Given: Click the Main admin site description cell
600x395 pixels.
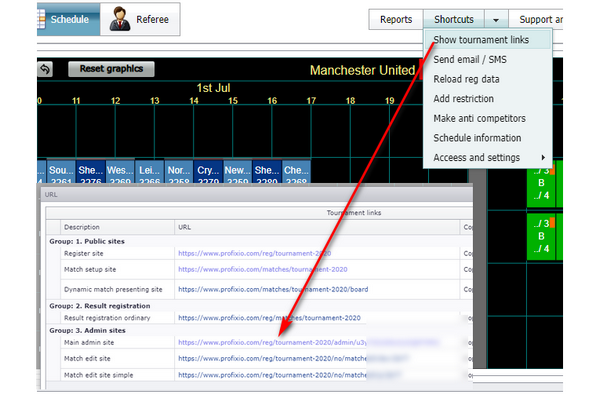Looking at the screenshot, I should tap(117, 343).
